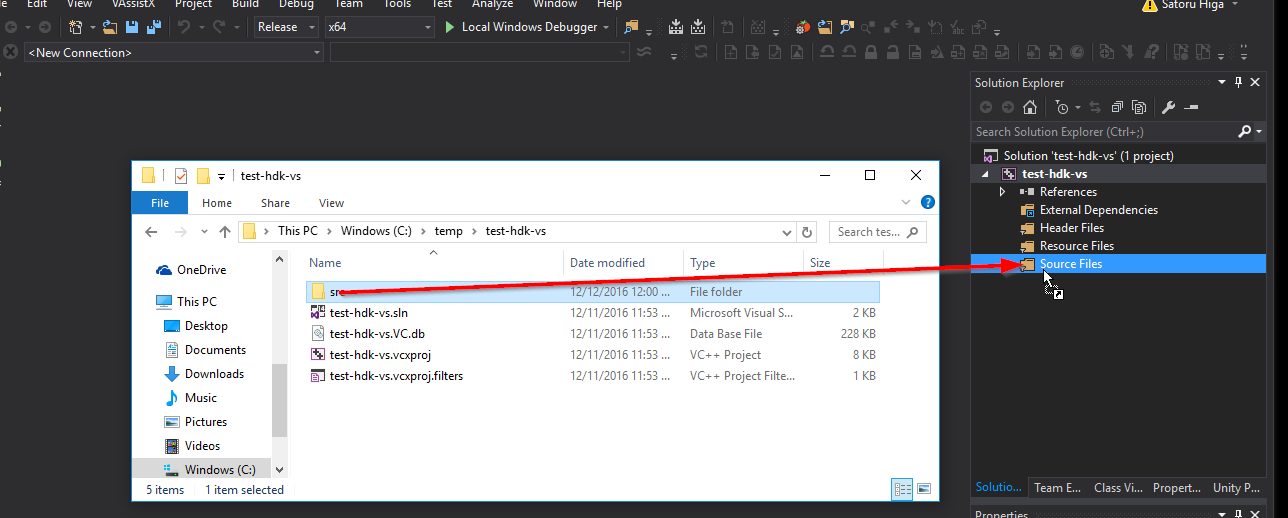Open the Analyze menu
Viewport: 1288px width, 518px height.
pyautogui.click(x=492, y=4)
